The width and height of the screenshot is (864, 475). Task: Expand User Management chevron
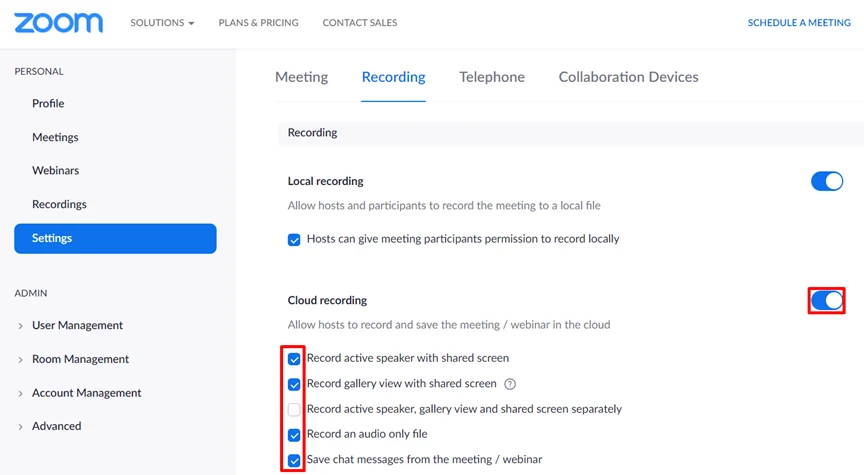[x=20, y=326]
